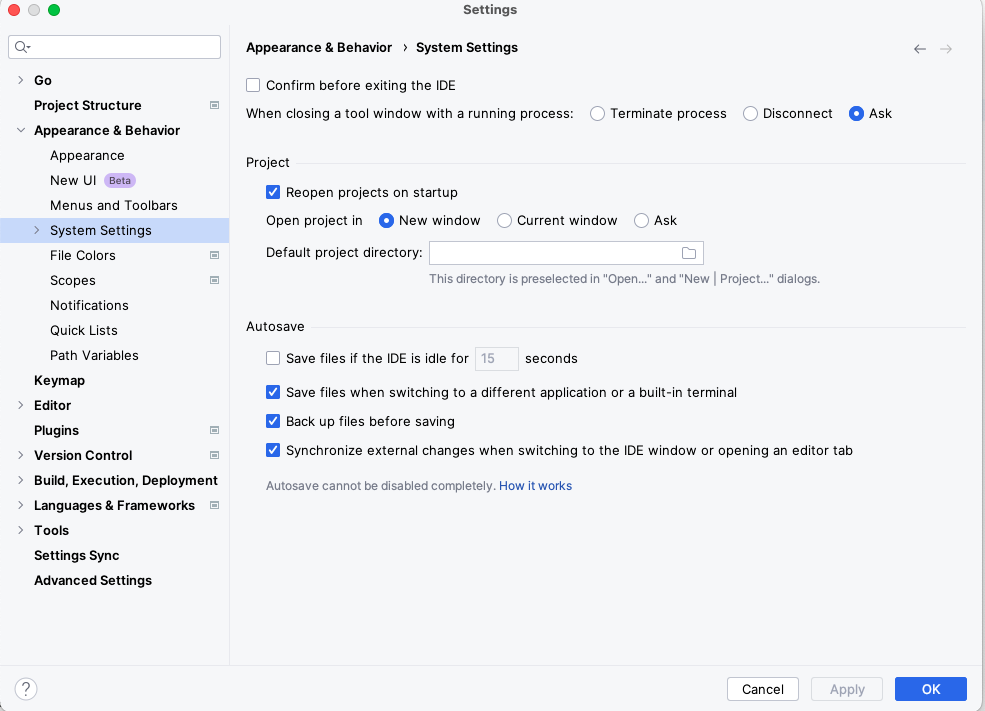
Task: Click project-level icon beside Plugins
Action: tap(214, 430)
